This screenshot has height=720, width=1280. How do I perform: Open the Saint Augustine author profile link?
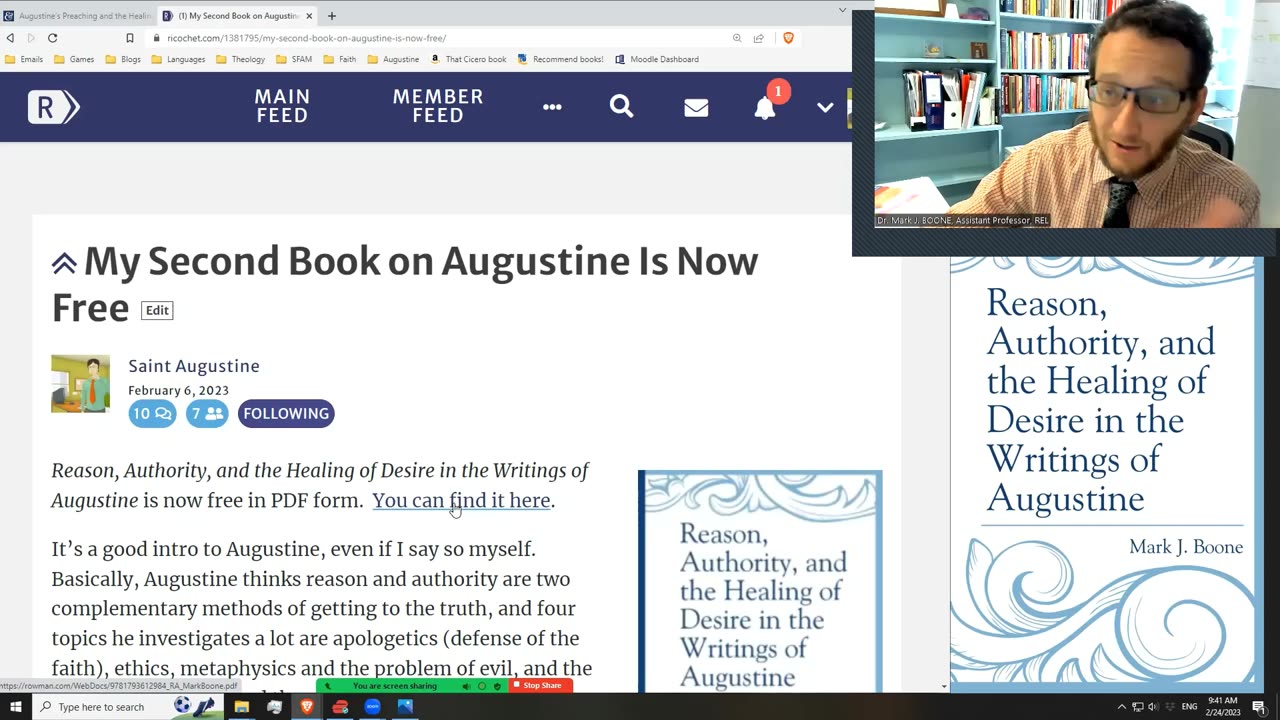[194, 366]
